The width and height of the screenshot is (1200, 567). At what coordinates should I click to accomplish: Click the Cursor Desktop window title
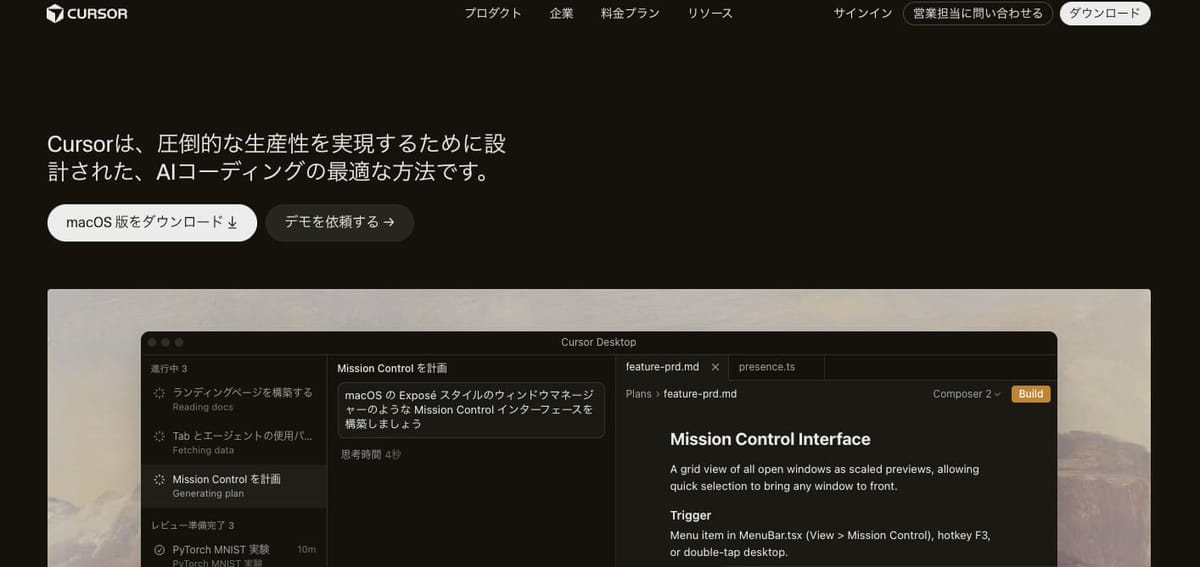[598, 342]
